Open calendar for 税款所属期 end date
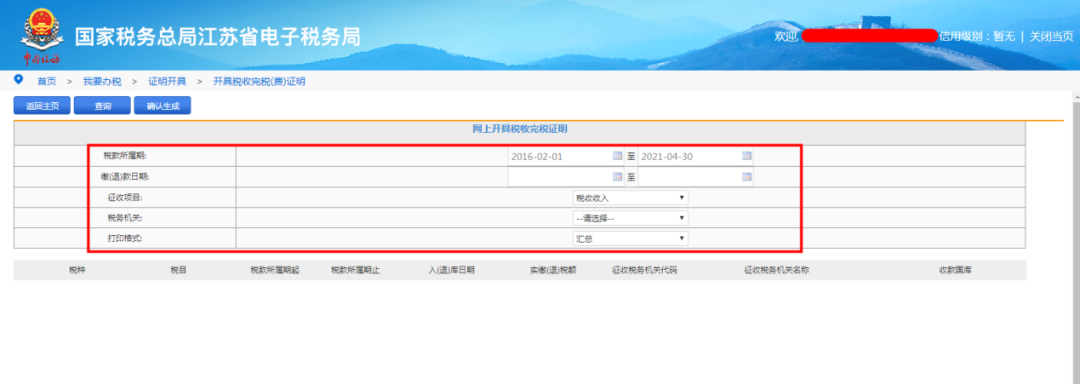This screenshot has height=384, width=1080. click(x=747, y=156)
